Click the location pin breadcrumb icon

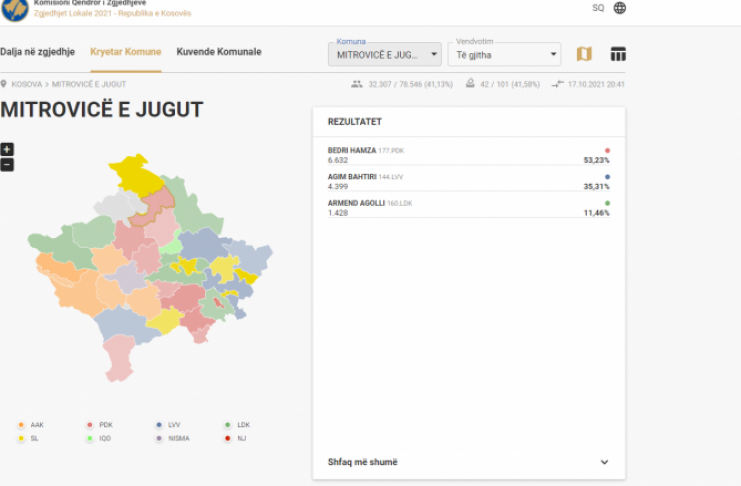pyautogui.click(x=4, y=84)
